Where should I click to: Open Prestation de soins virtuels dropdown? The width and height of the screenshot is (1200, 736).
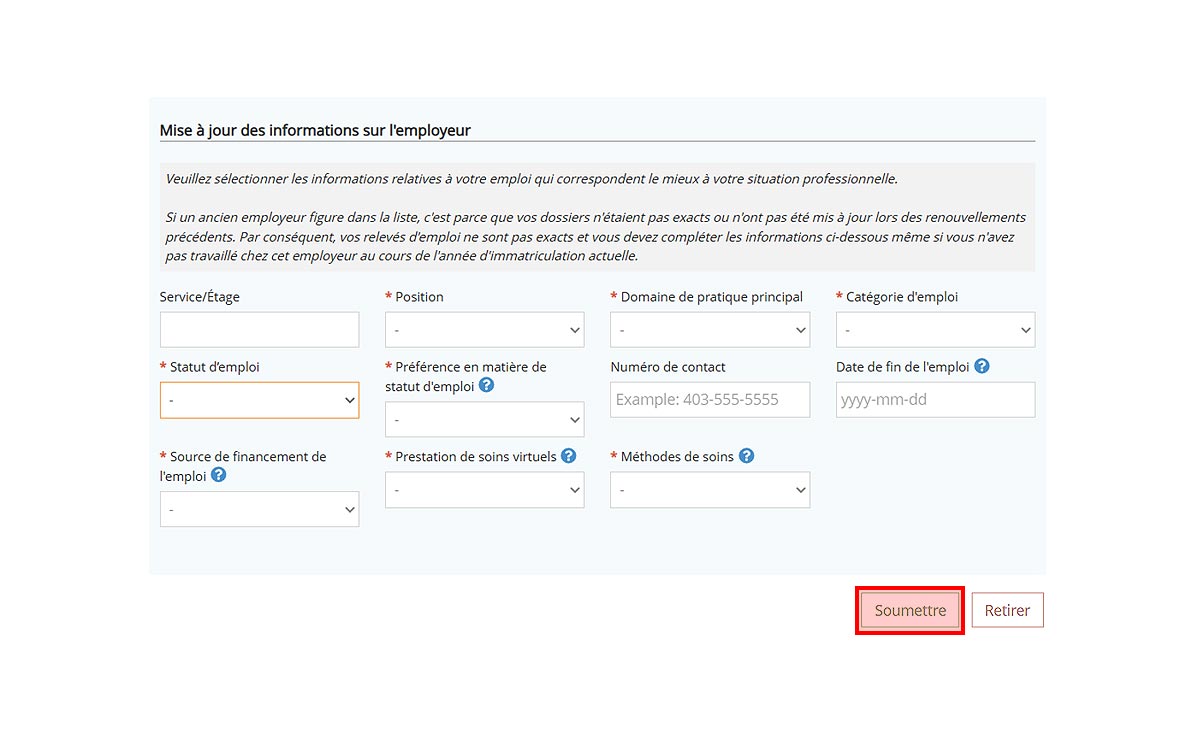tap(484, 490)
